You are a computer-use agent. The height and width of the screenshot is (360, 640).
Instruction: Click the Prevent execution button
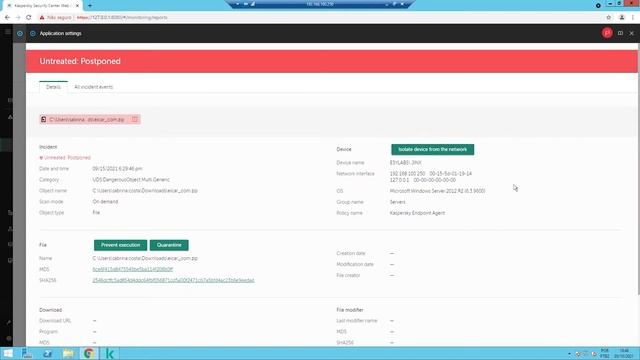pyautogui.click(x=120, y=245)
